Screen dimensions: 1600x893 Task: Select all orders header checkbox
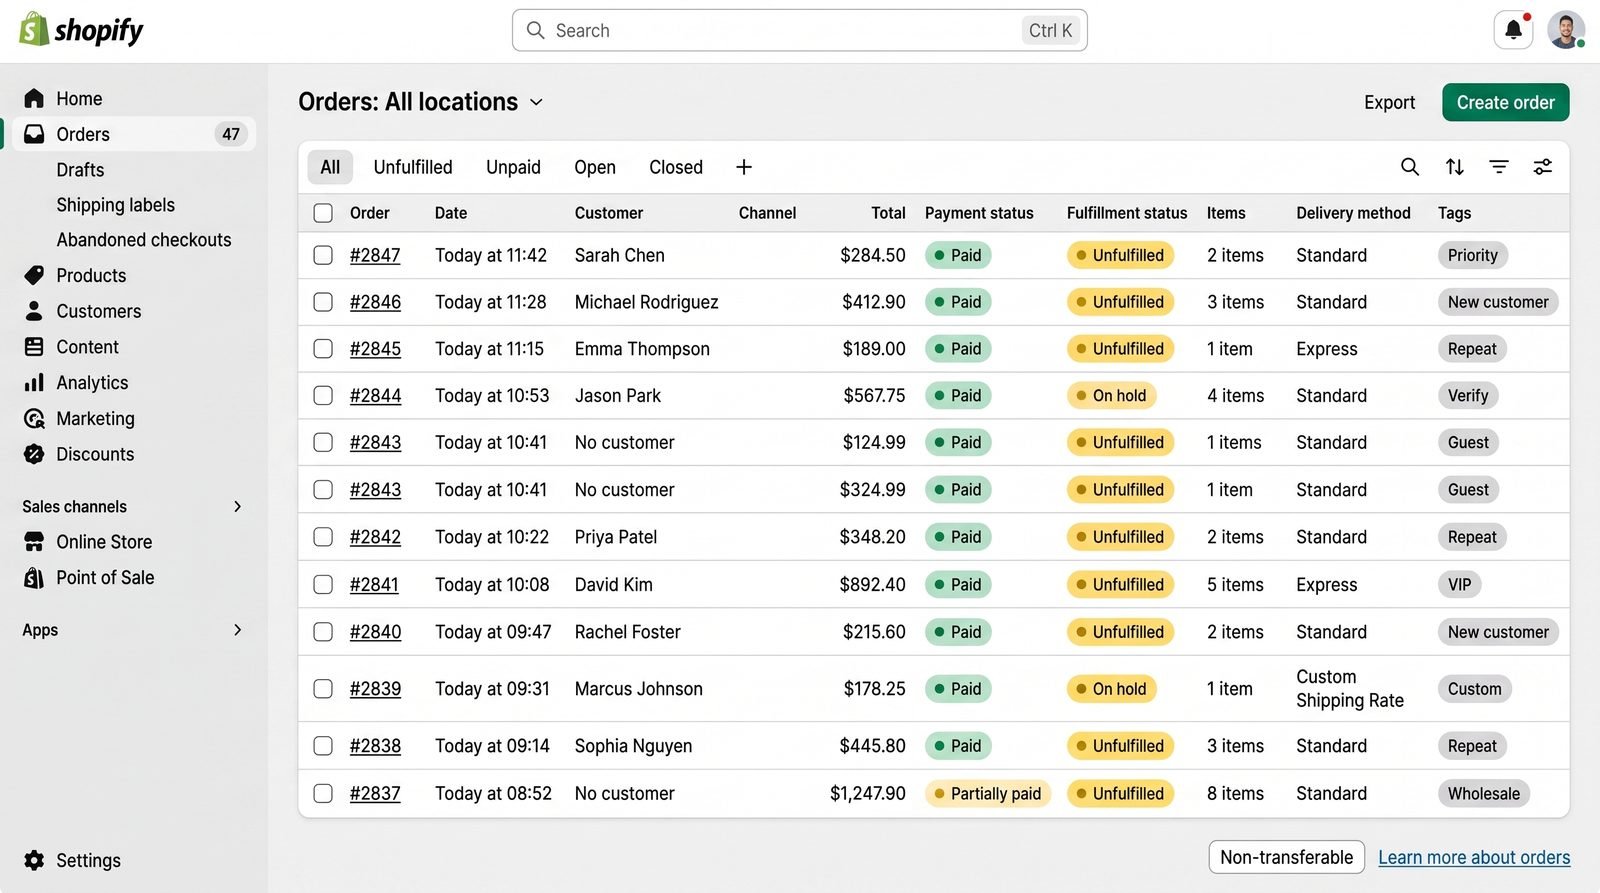coord(323,213)
